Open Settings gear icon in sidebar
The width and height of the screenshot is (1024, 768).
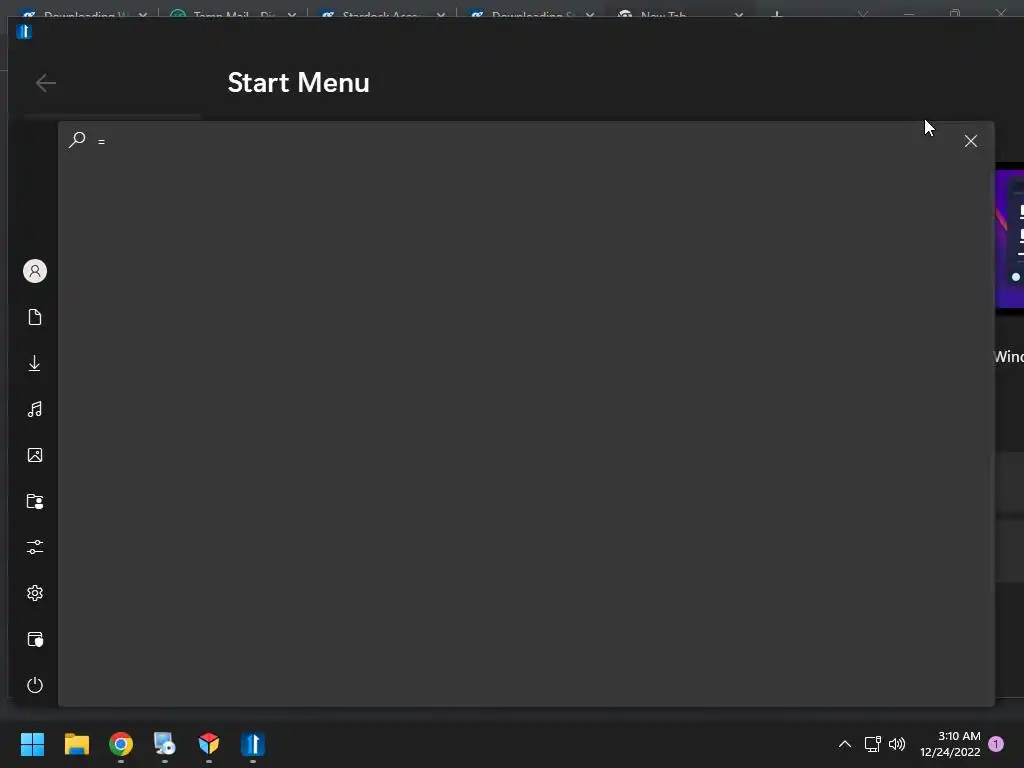click(35, 593)
